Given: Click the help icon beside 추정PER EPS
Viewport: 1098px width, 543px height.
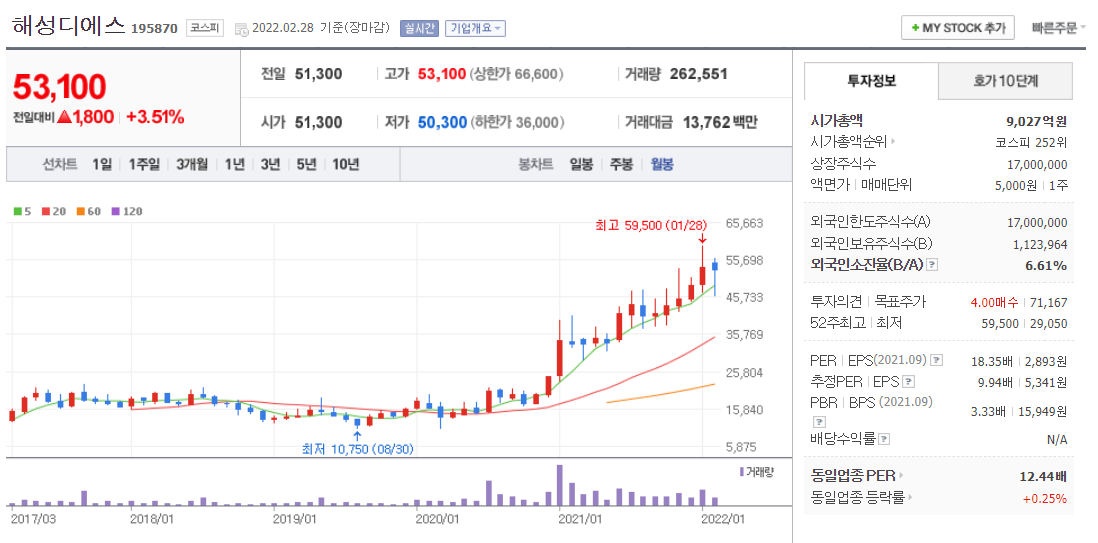Looking at the screenshot, I should [909, 382].
